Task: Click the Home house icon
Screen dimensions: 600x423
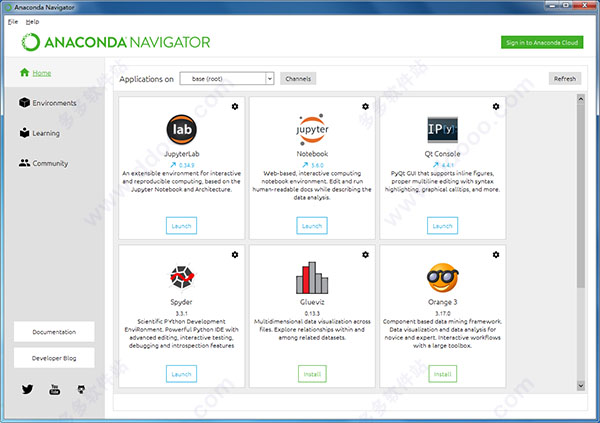Action: pyautogui.click(x=24, y=72)
